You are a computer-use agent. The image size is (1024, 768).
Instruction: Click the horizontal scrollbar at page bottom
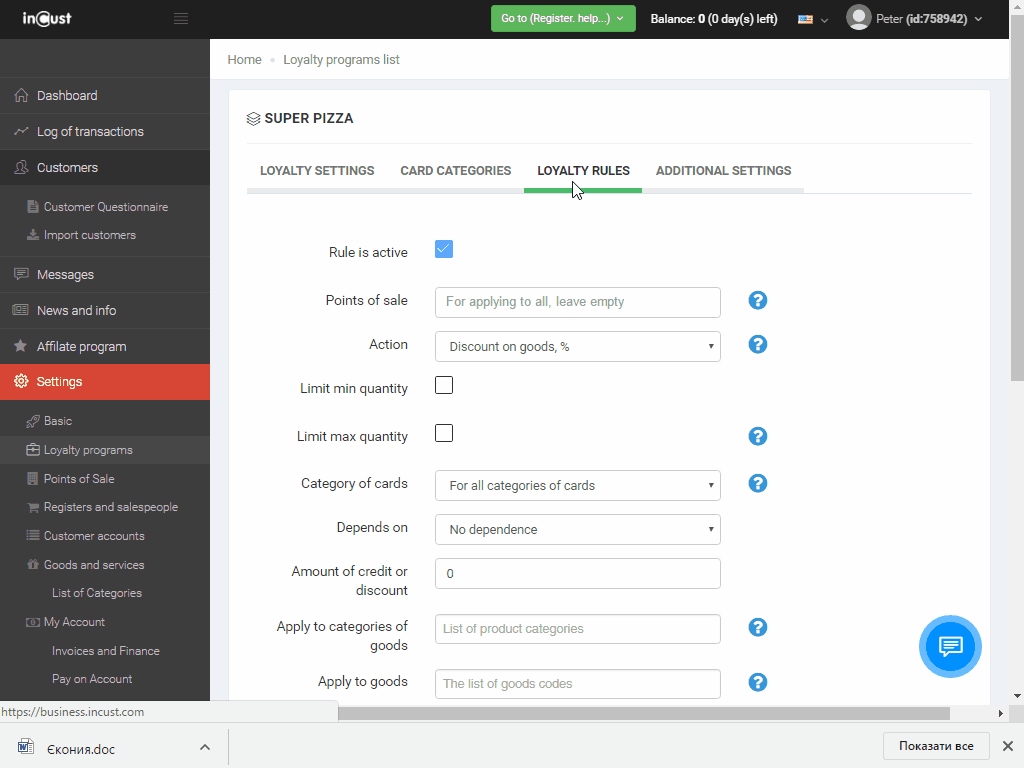coord(642,713)
